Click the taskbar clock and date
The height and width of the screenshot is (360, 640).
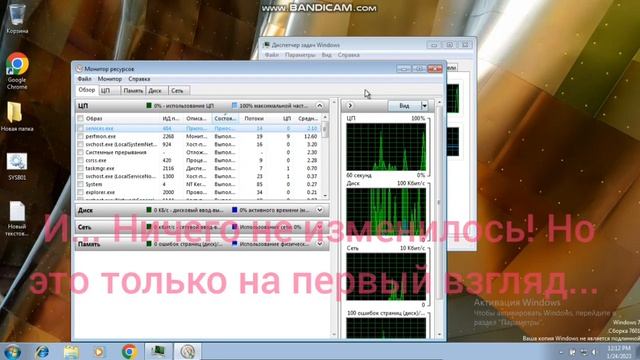click(x=619, y=352)
